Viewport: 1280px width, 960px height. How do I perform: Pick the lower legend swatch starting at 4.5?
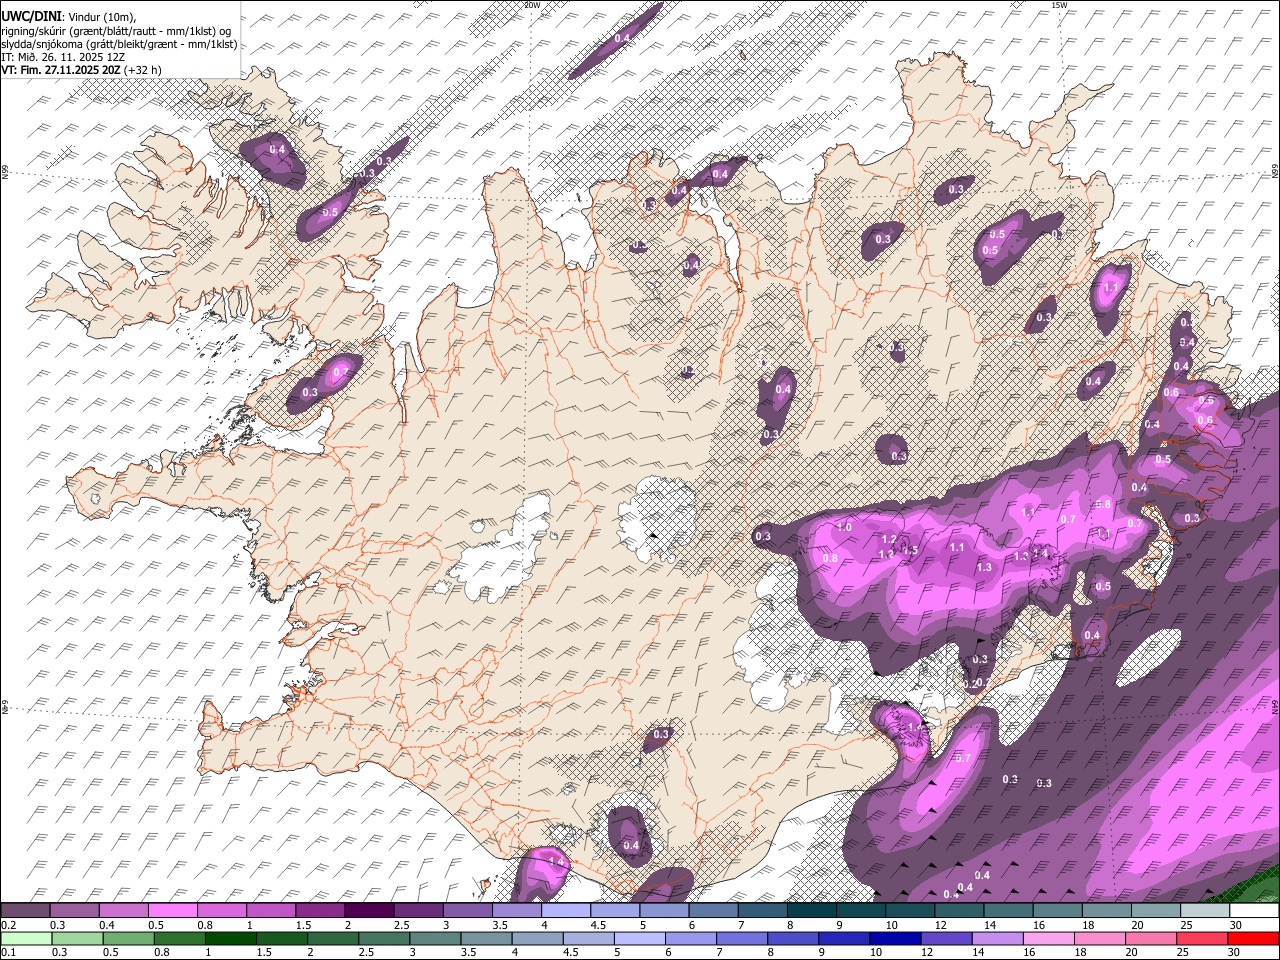(x=589, y=938)
